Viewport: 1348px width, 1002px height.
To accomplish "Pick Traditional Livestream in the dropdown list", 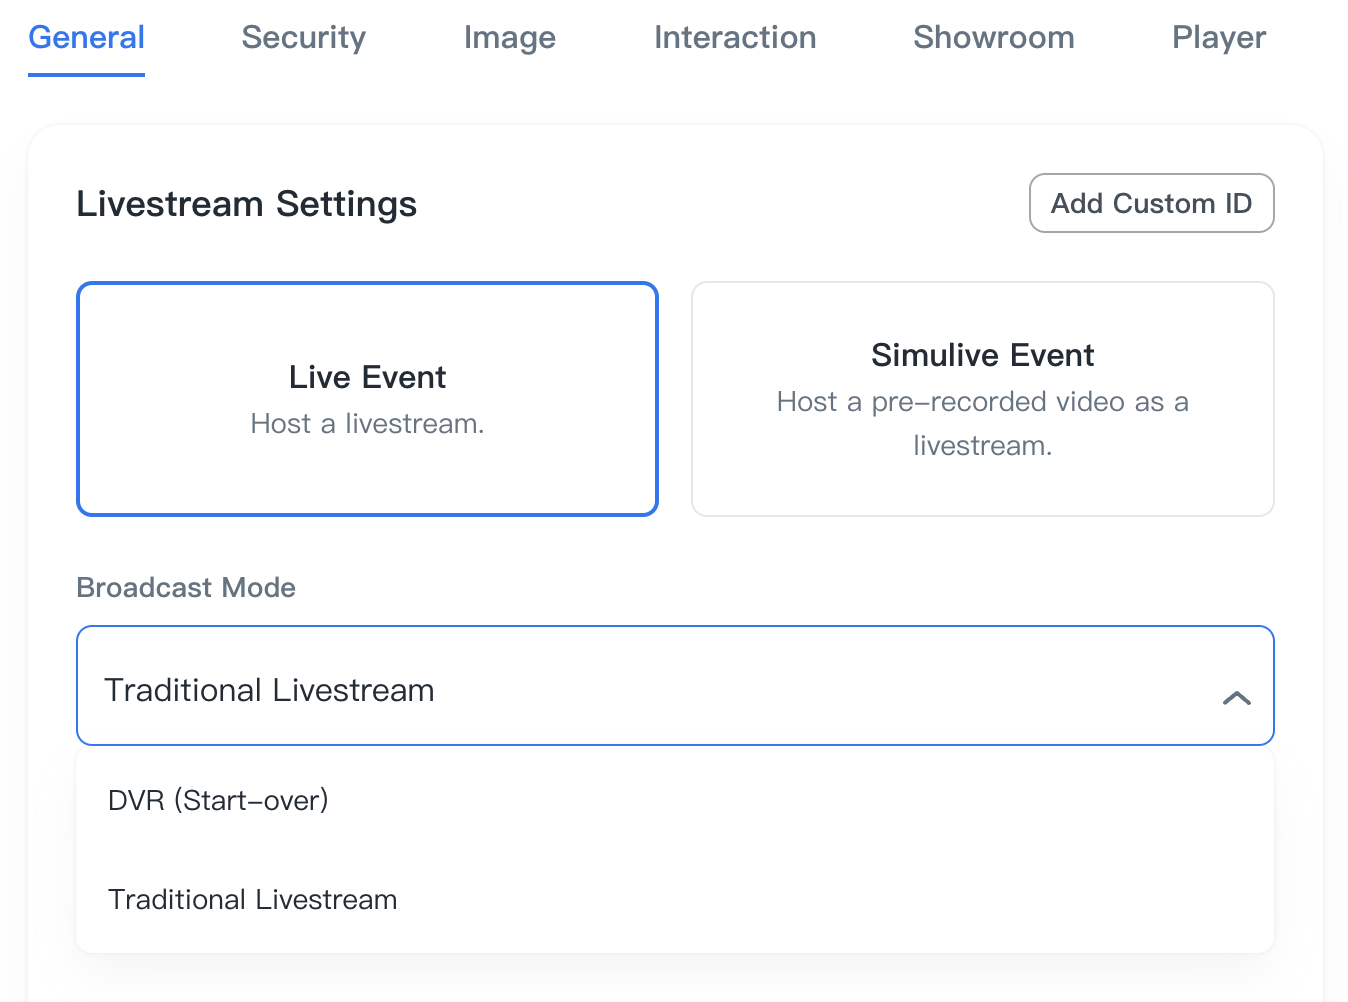I will (252, 899).
